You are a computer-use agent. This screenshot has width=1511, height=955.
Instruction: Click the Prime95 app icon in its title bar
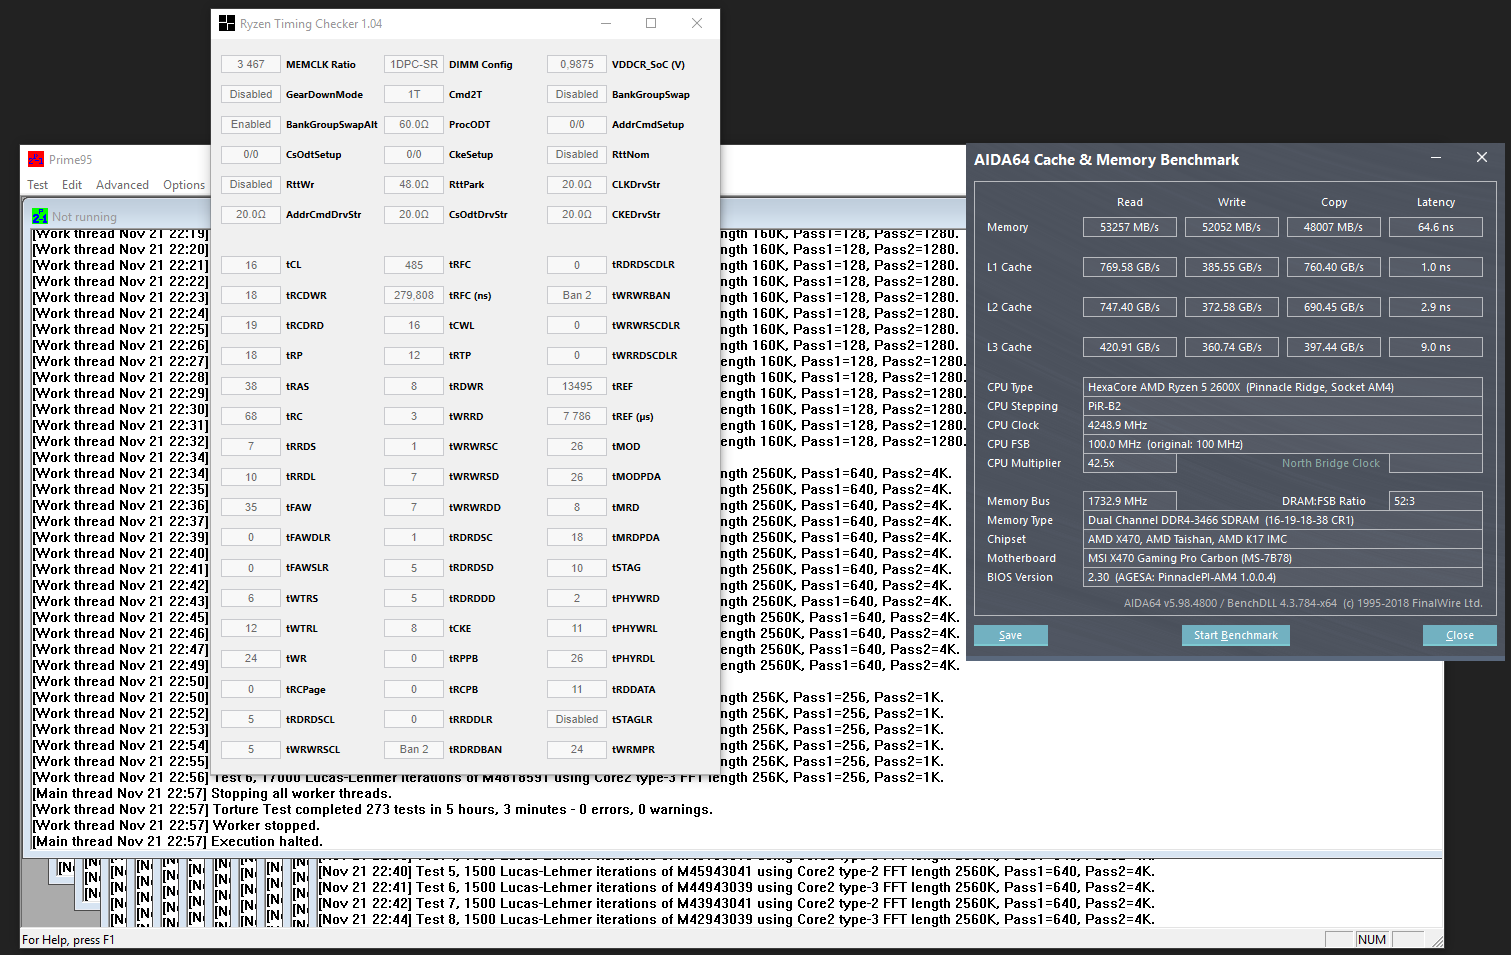coord(36,159)
